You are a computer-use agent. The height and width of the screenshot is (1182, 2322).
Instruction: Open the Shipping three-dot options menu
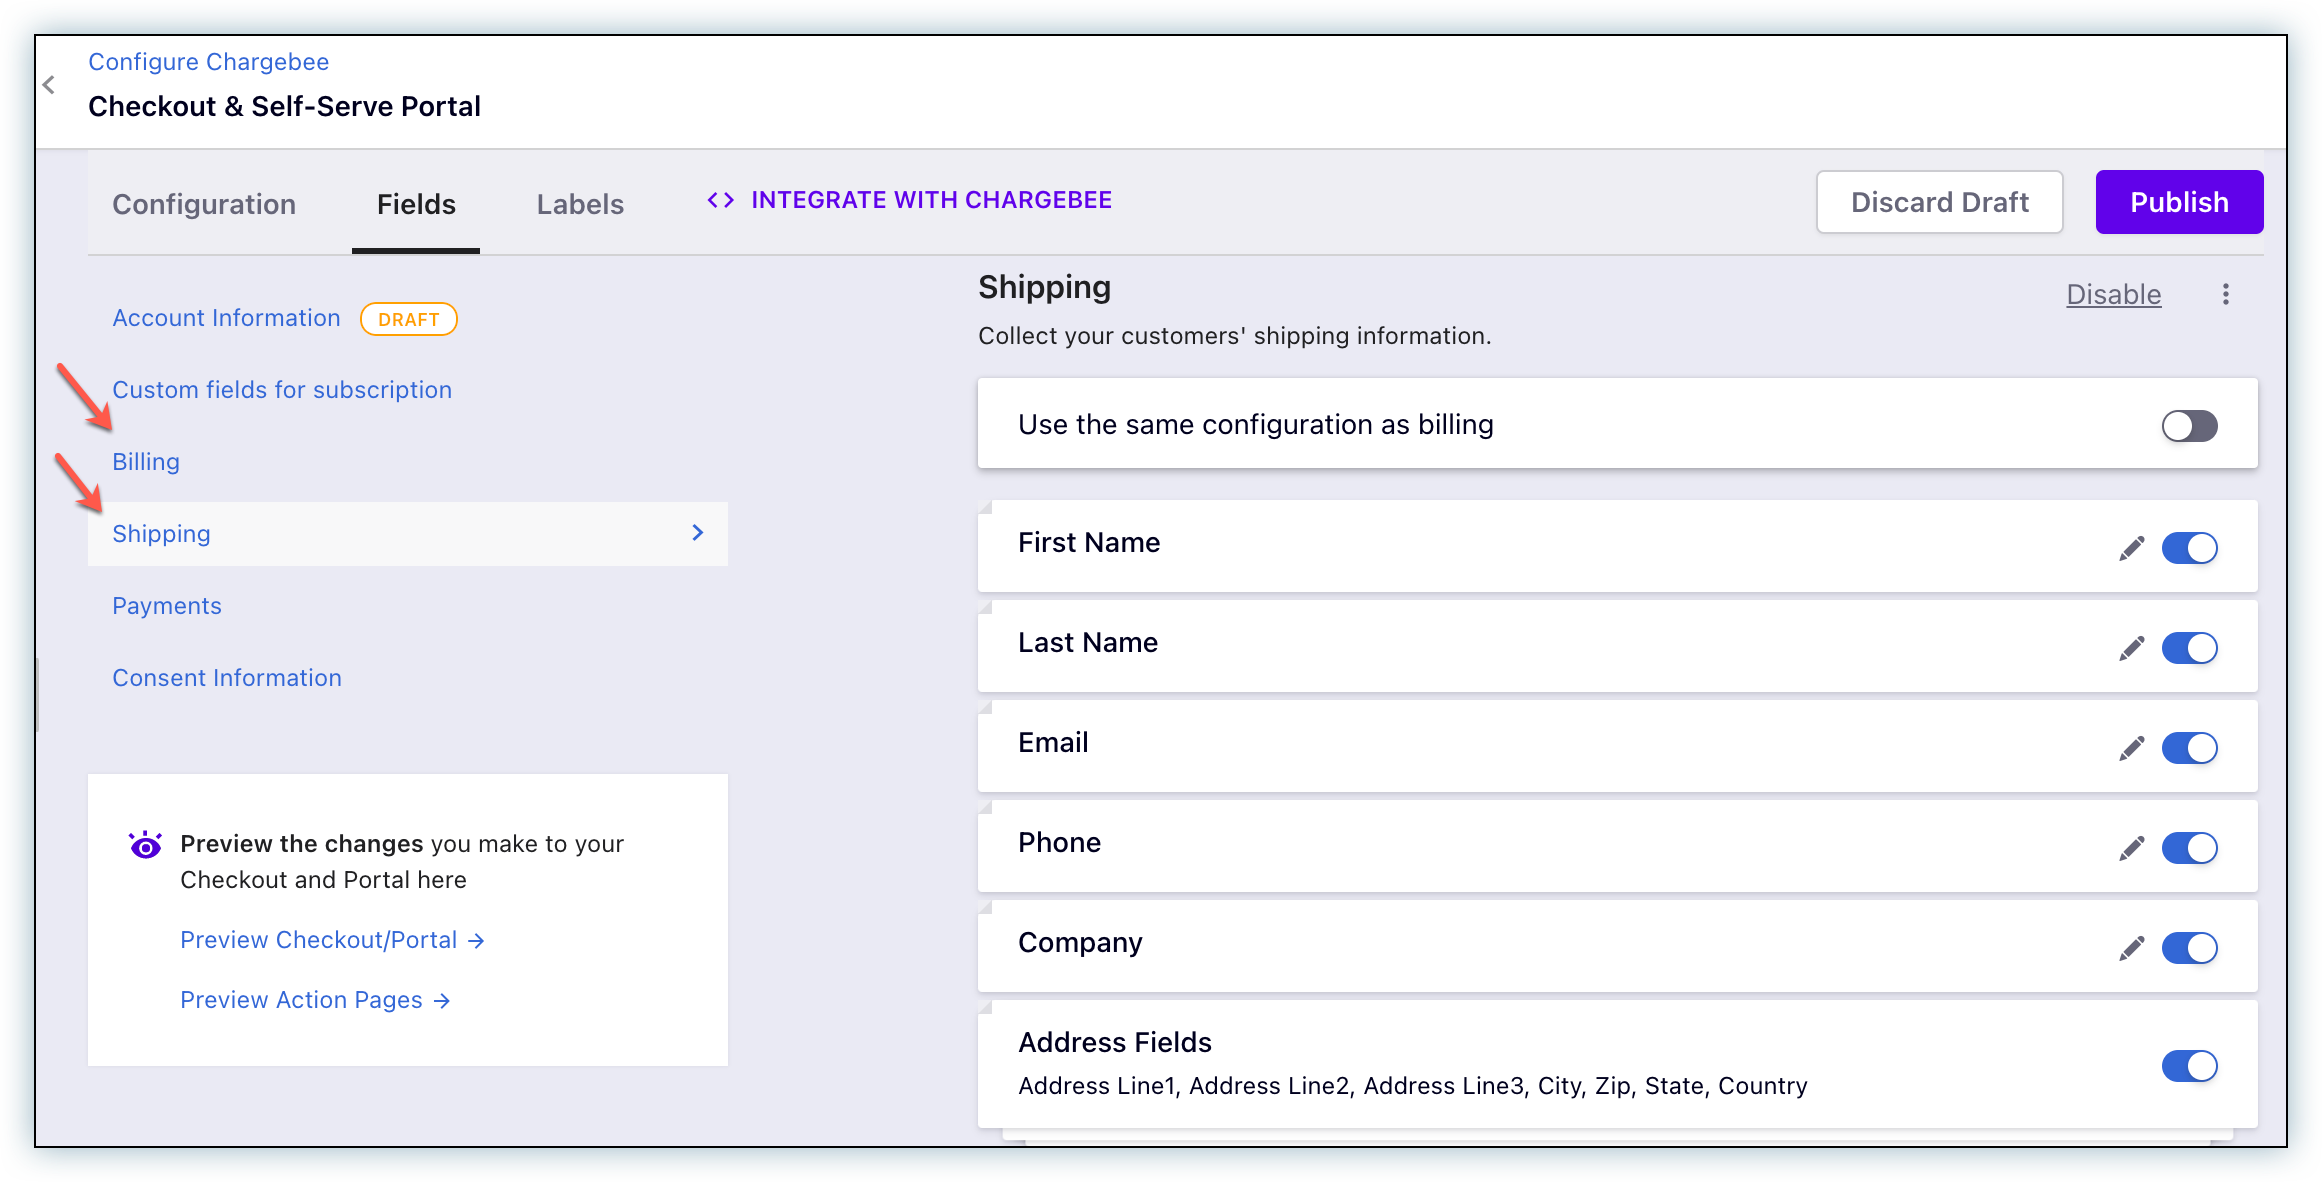[2225, 294]
